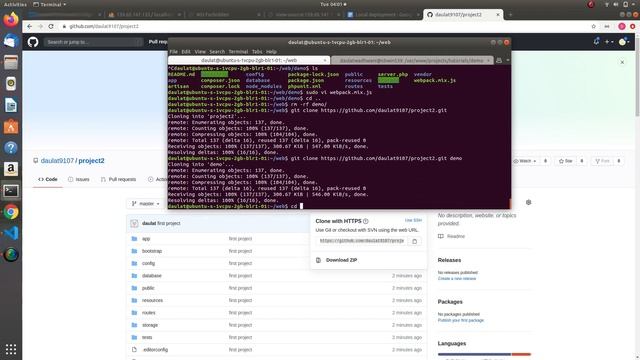Switch to the second terminal tab
The height and width of the screenshot is (360, 640).
pyautogui.click(x=411, y=60)
